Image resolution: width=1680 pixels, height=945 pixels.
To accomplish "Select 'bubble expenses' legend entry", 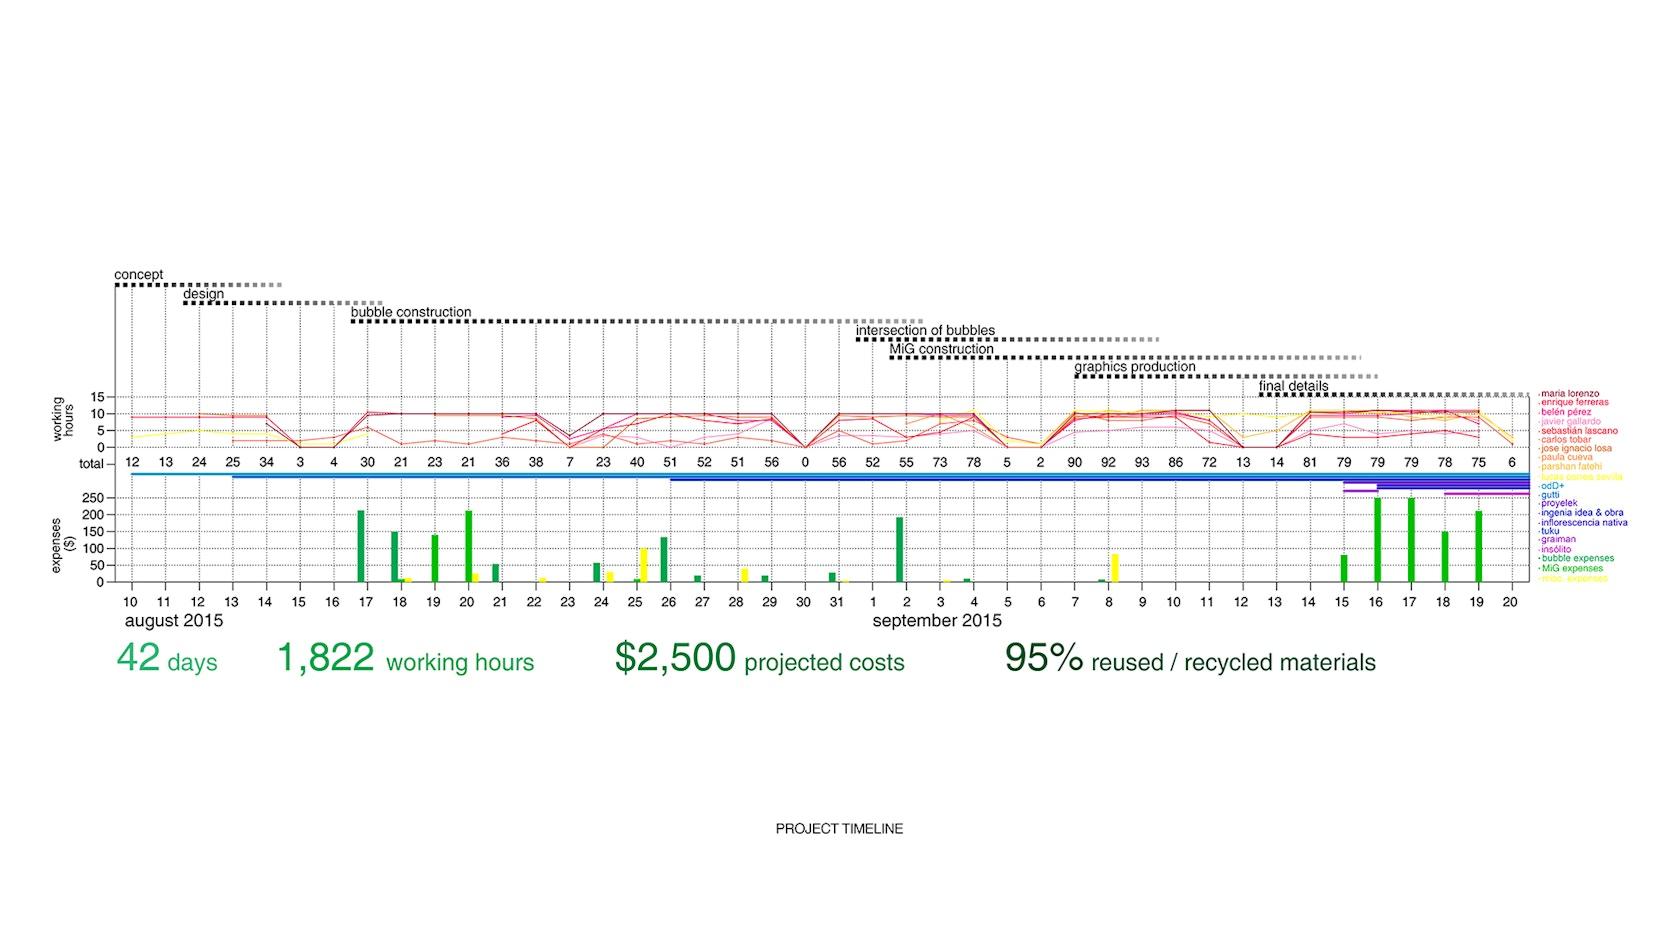I will (x=1577, y=559).
